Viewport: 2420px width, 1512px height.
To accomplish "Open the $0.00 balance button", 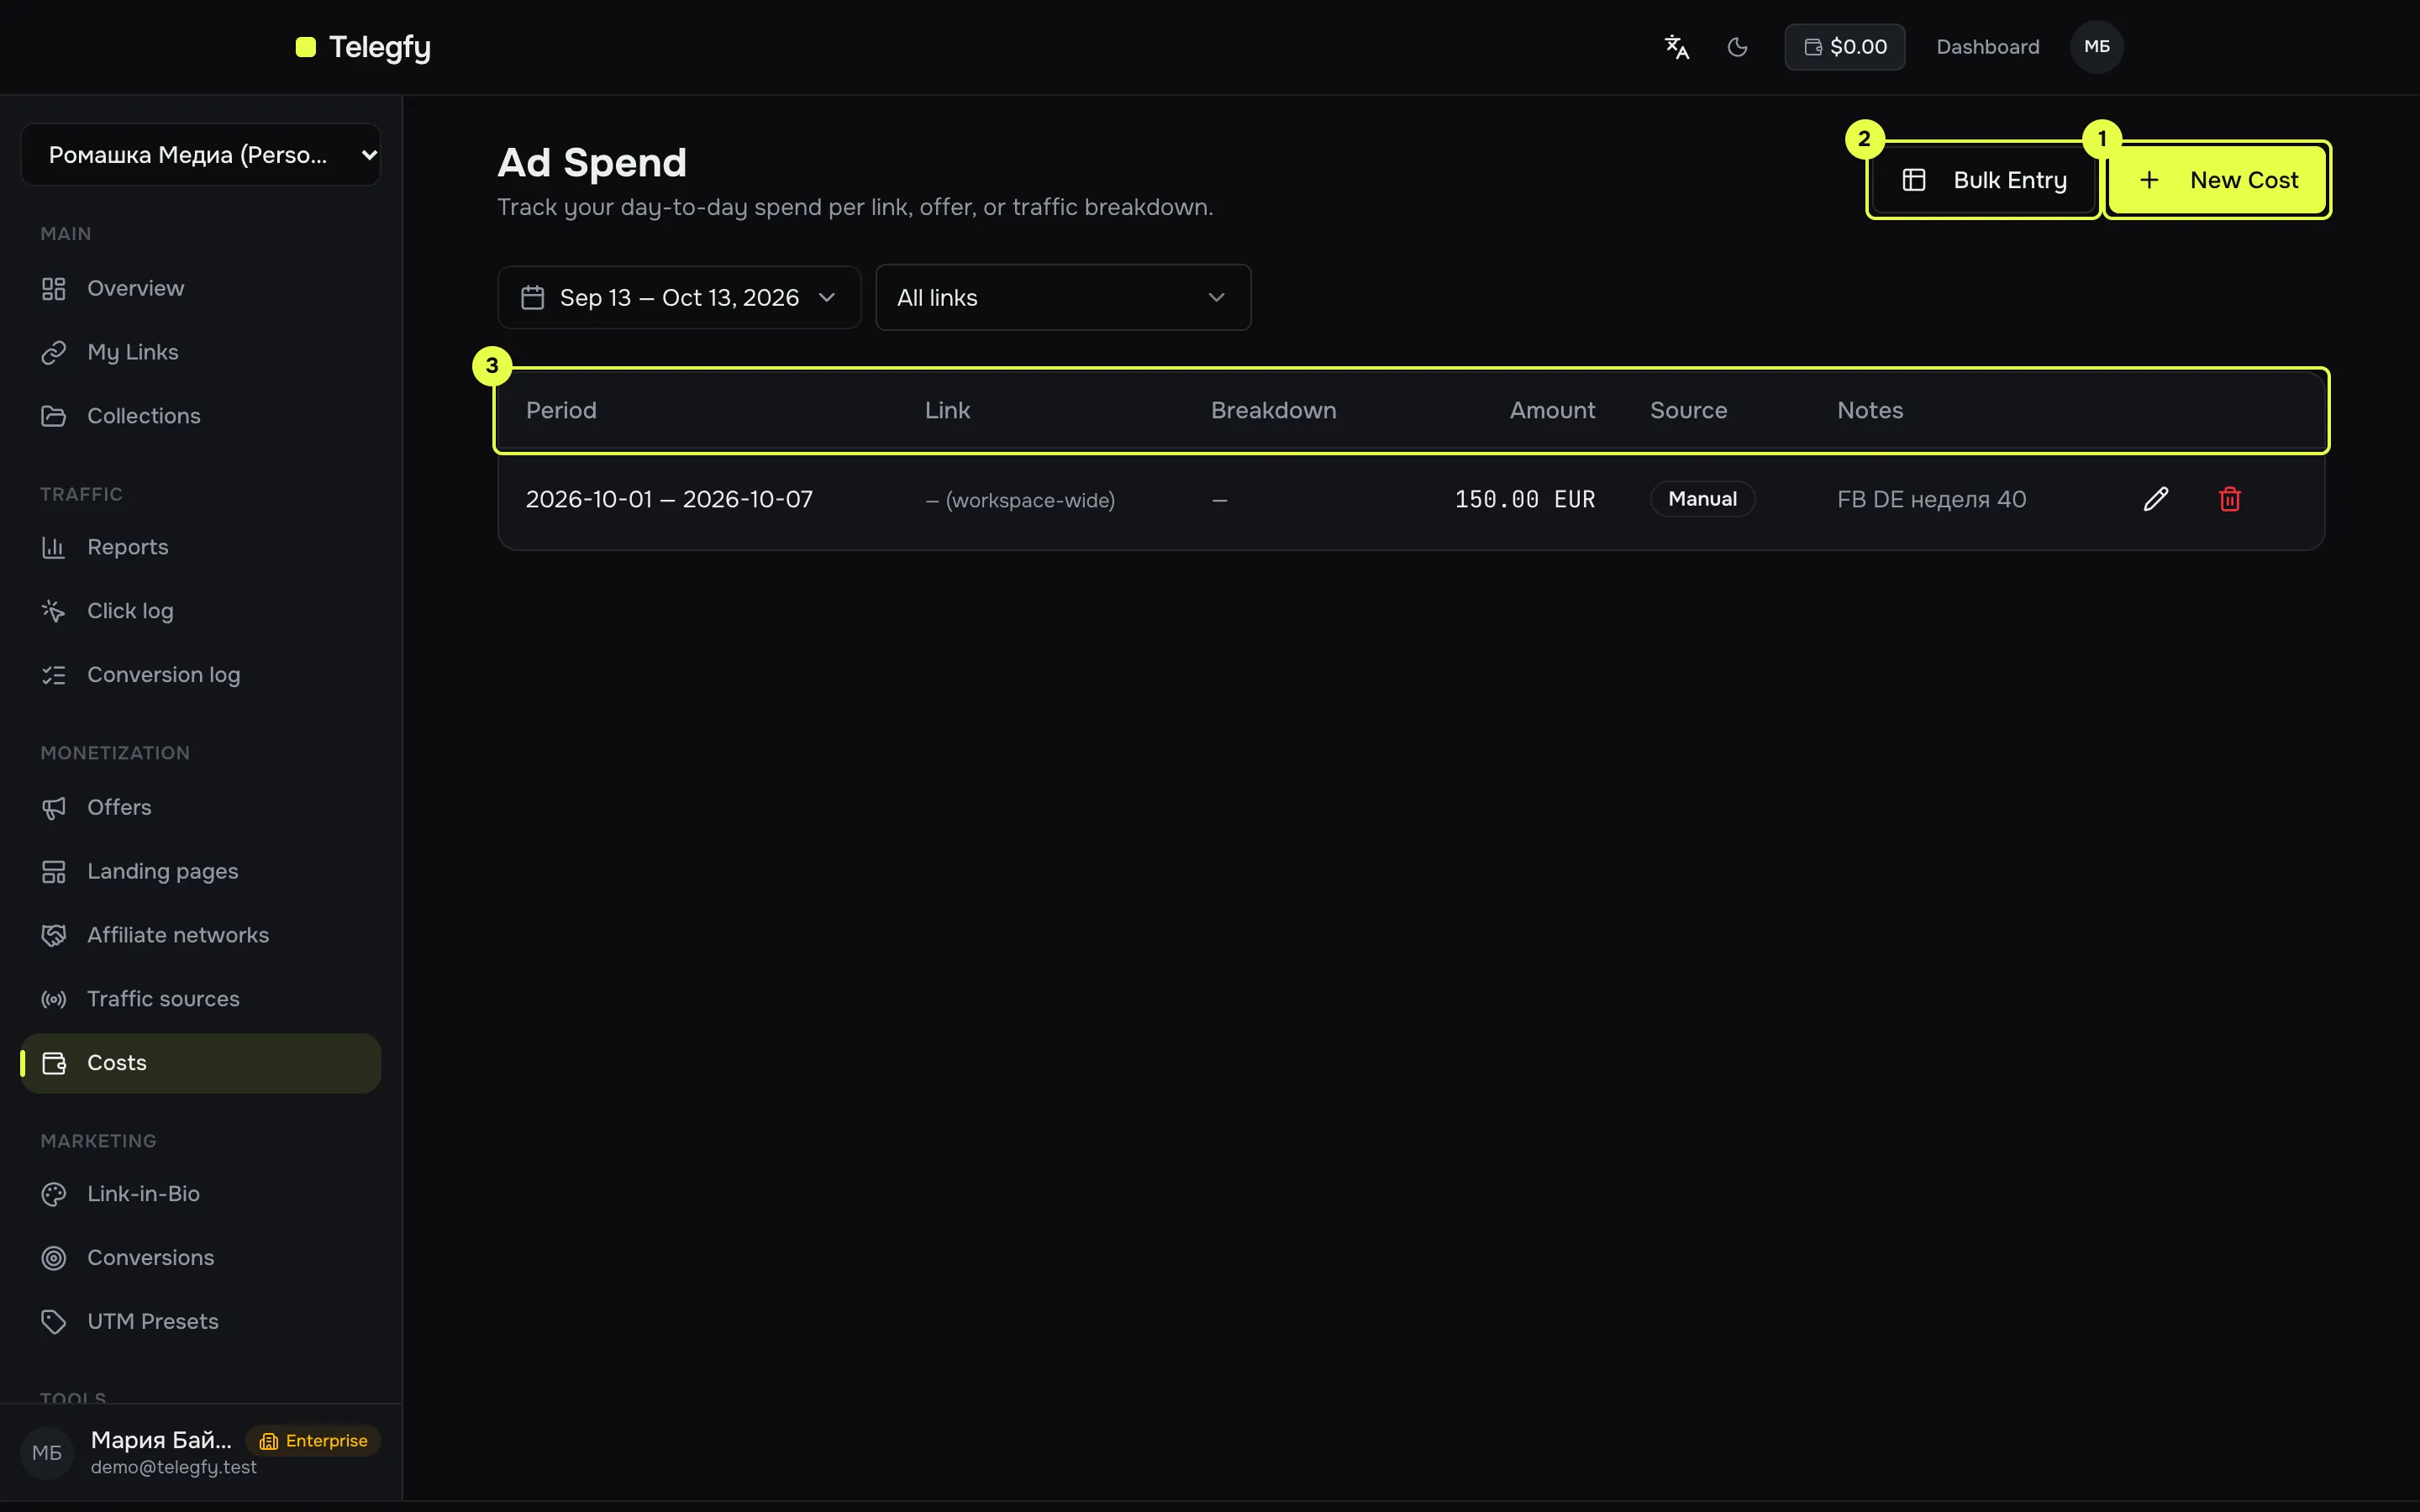I will pos(1845,47).
